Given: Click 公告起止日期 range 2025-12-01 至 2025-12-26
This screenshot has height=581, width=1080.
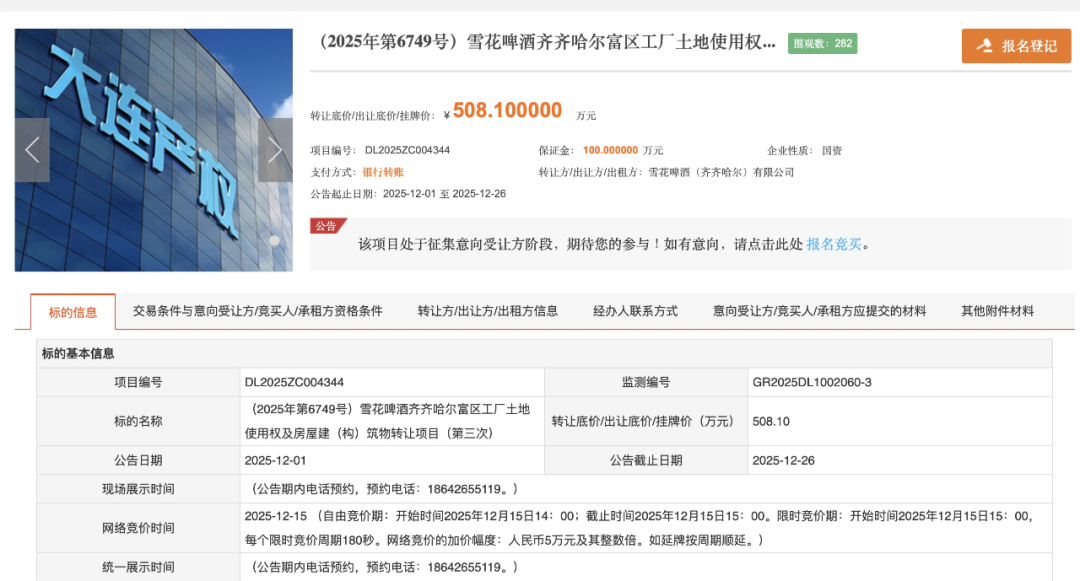Looking at the screenshot, I should point(444,194).
